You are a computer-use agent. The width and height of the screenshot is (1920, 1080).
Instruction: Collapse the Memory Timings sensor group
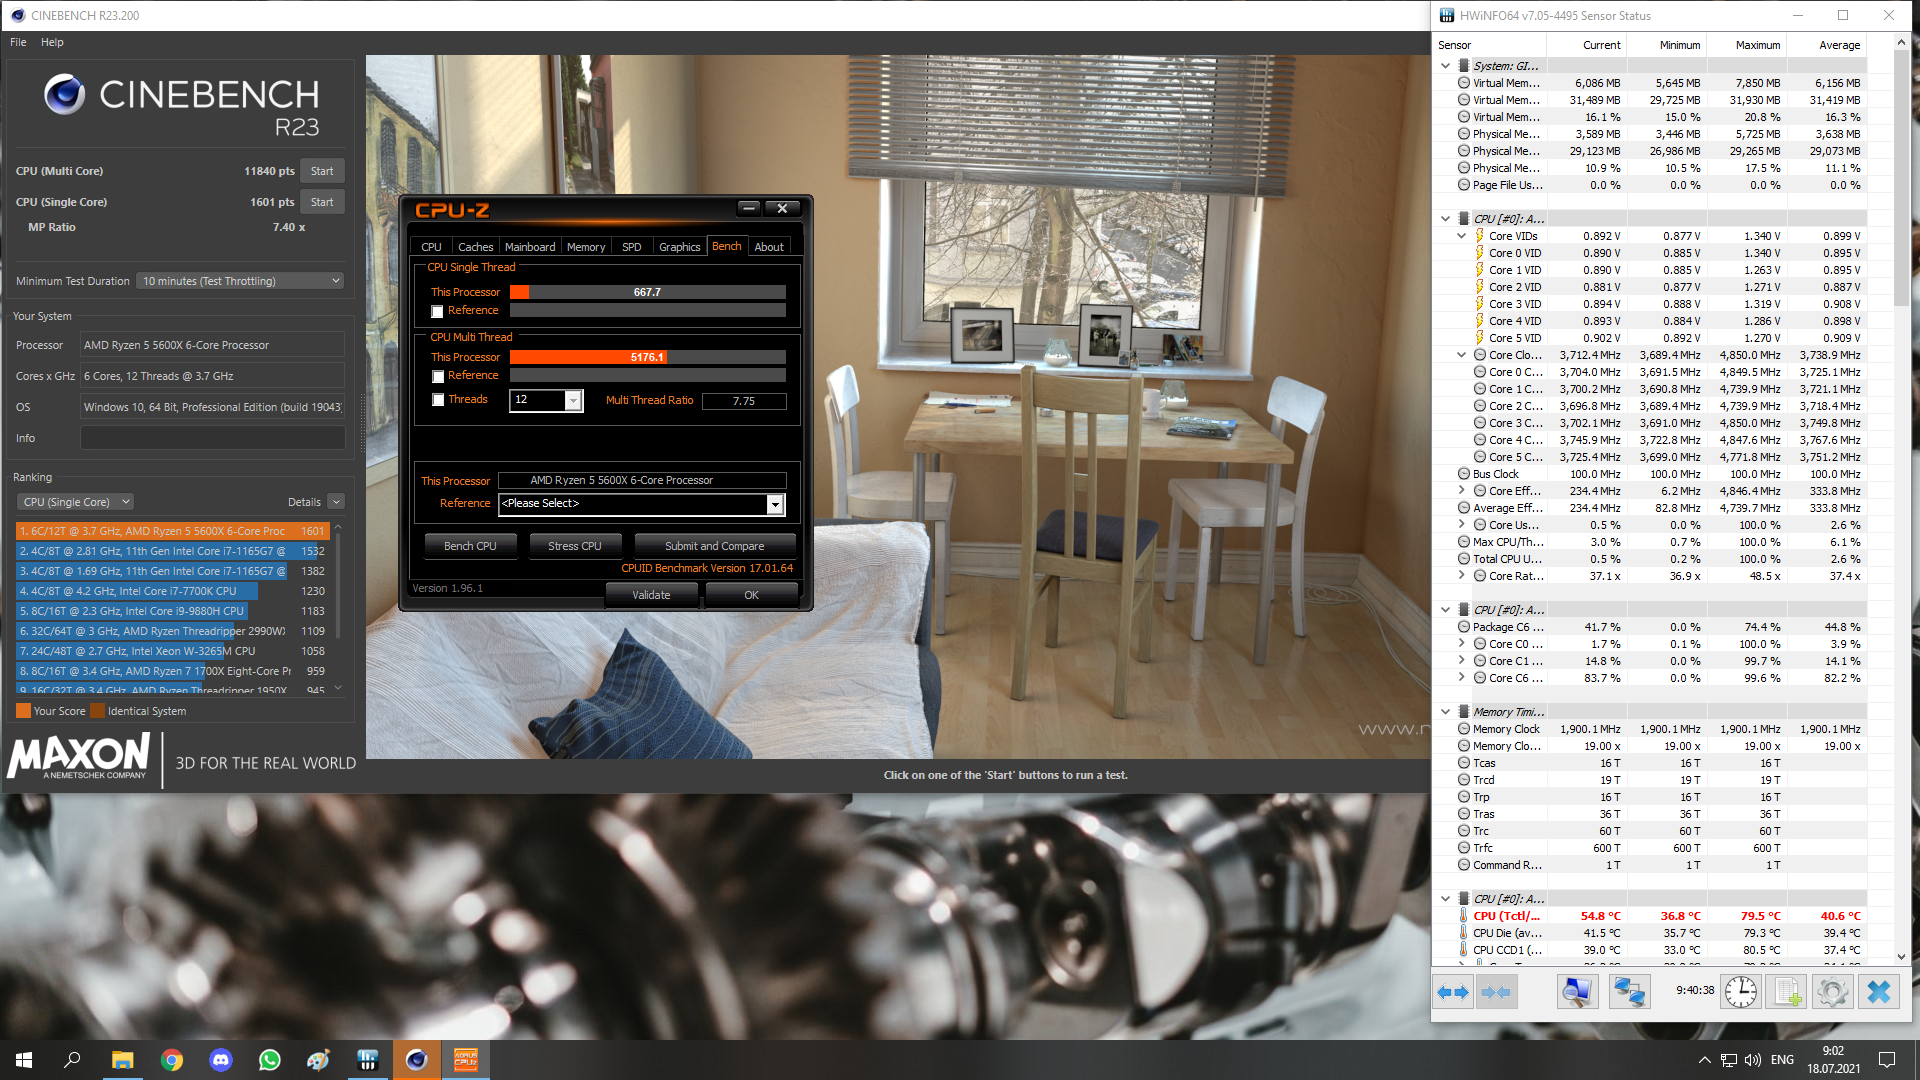pyautogui.click(x=1445, y=712)
